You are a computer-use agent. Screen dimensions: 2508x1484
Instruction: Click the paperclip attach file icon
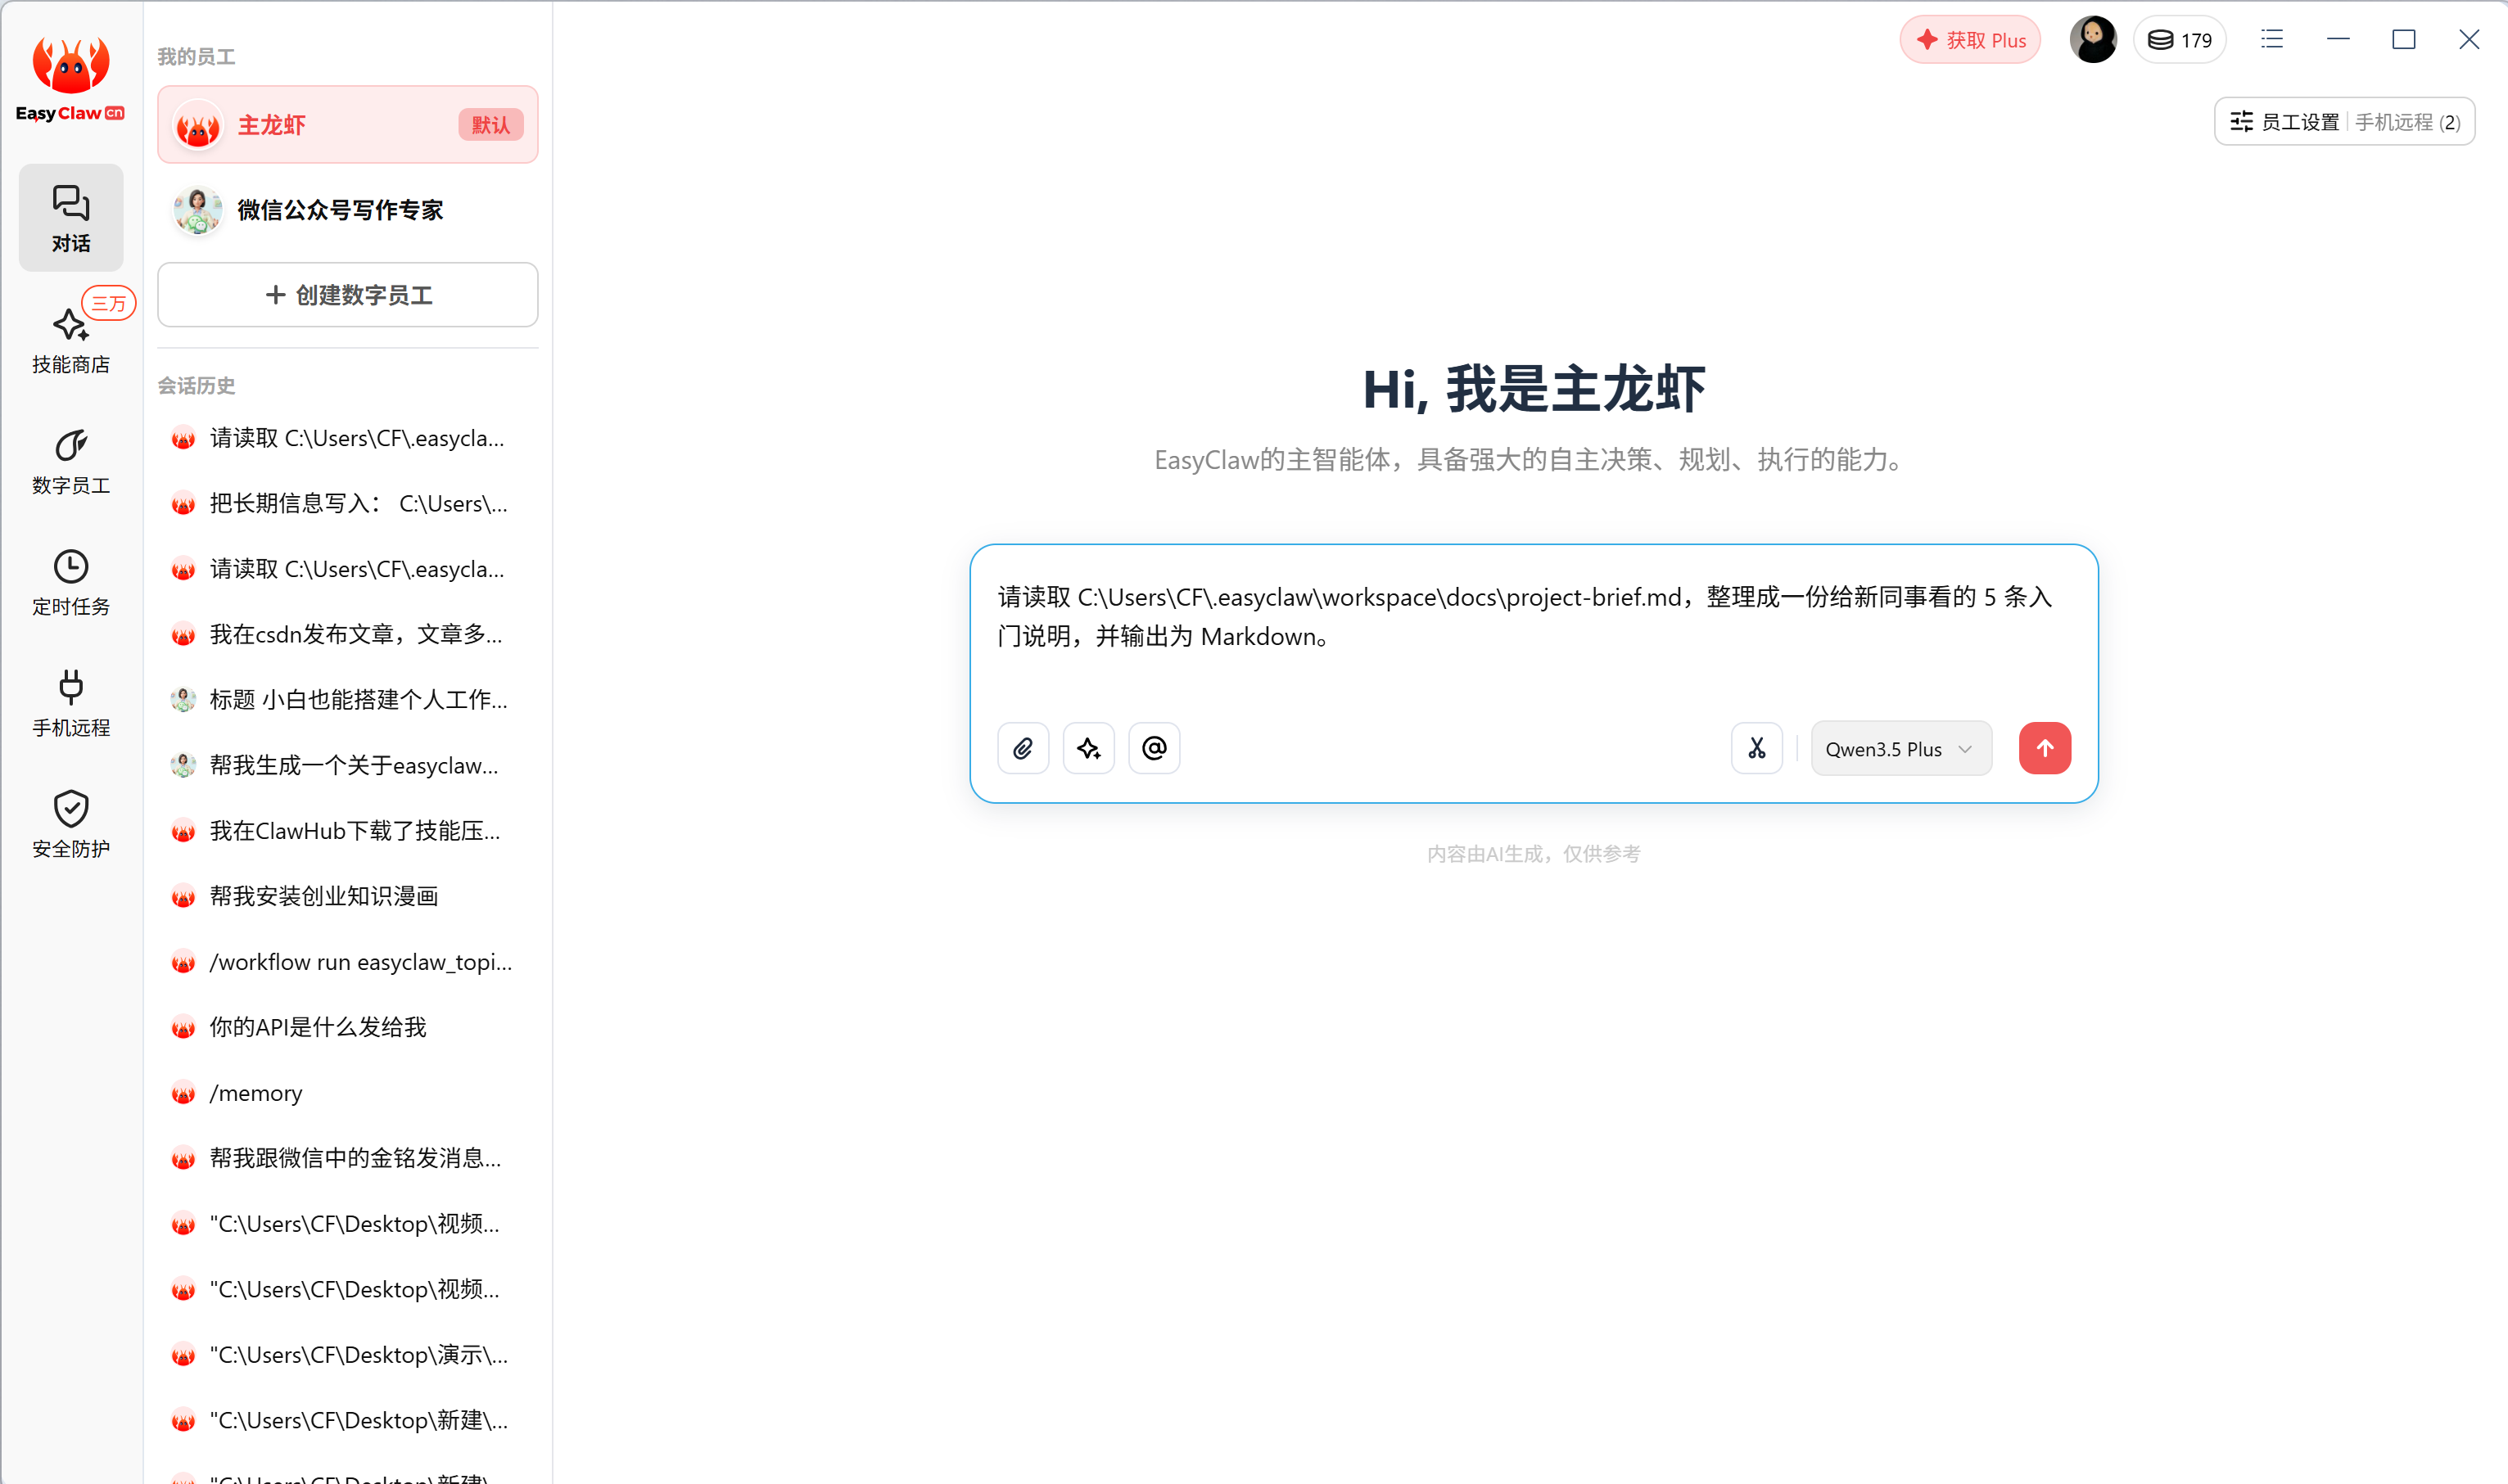(x=1023, y=748)
